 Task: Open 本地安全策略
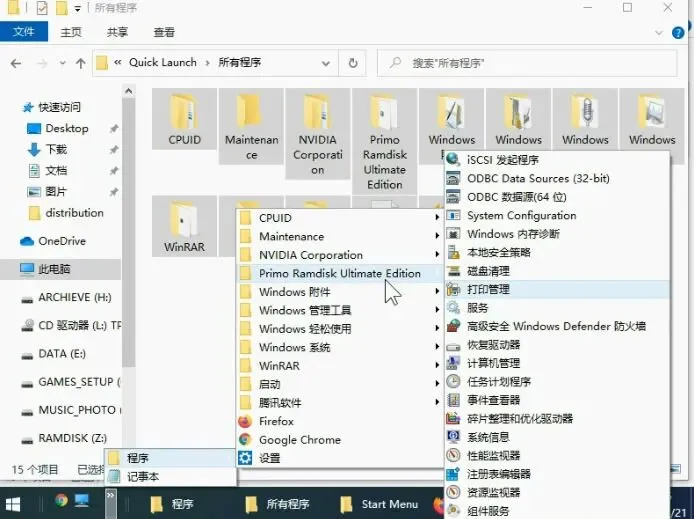tap(557, 253)
